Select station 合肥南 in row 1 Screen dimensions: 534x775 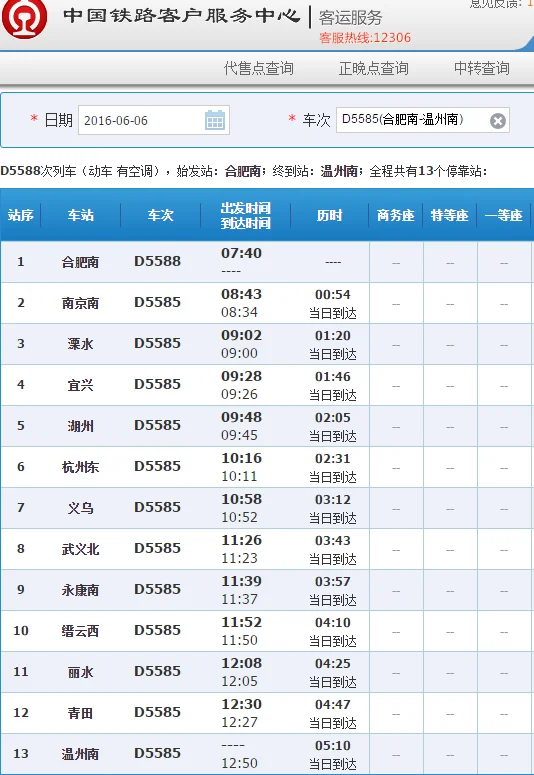click(80, 262)
